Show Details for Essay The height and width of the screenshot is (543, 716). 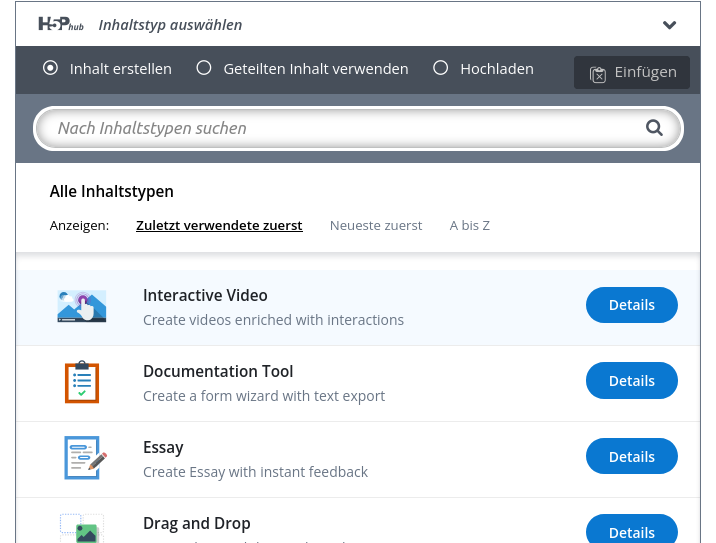click(631, 457)
